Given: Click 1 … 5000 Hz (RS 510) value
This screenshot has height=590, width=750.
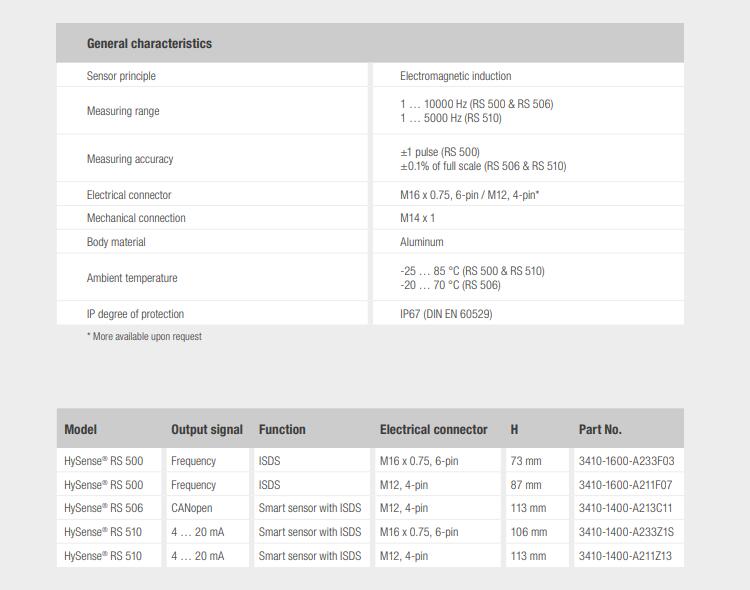Looking at the screenshot, I should [x=451, y=118].
